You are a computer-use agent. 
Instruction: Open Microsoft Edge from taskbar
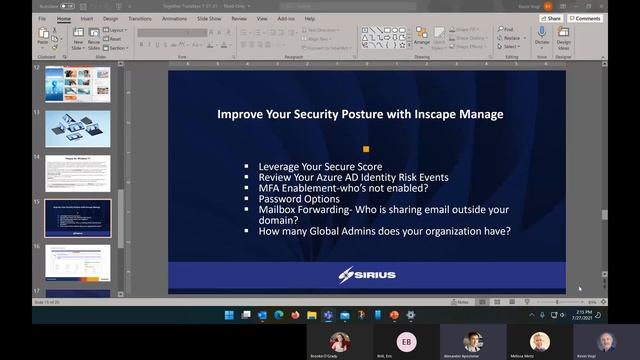pos(279,315)
